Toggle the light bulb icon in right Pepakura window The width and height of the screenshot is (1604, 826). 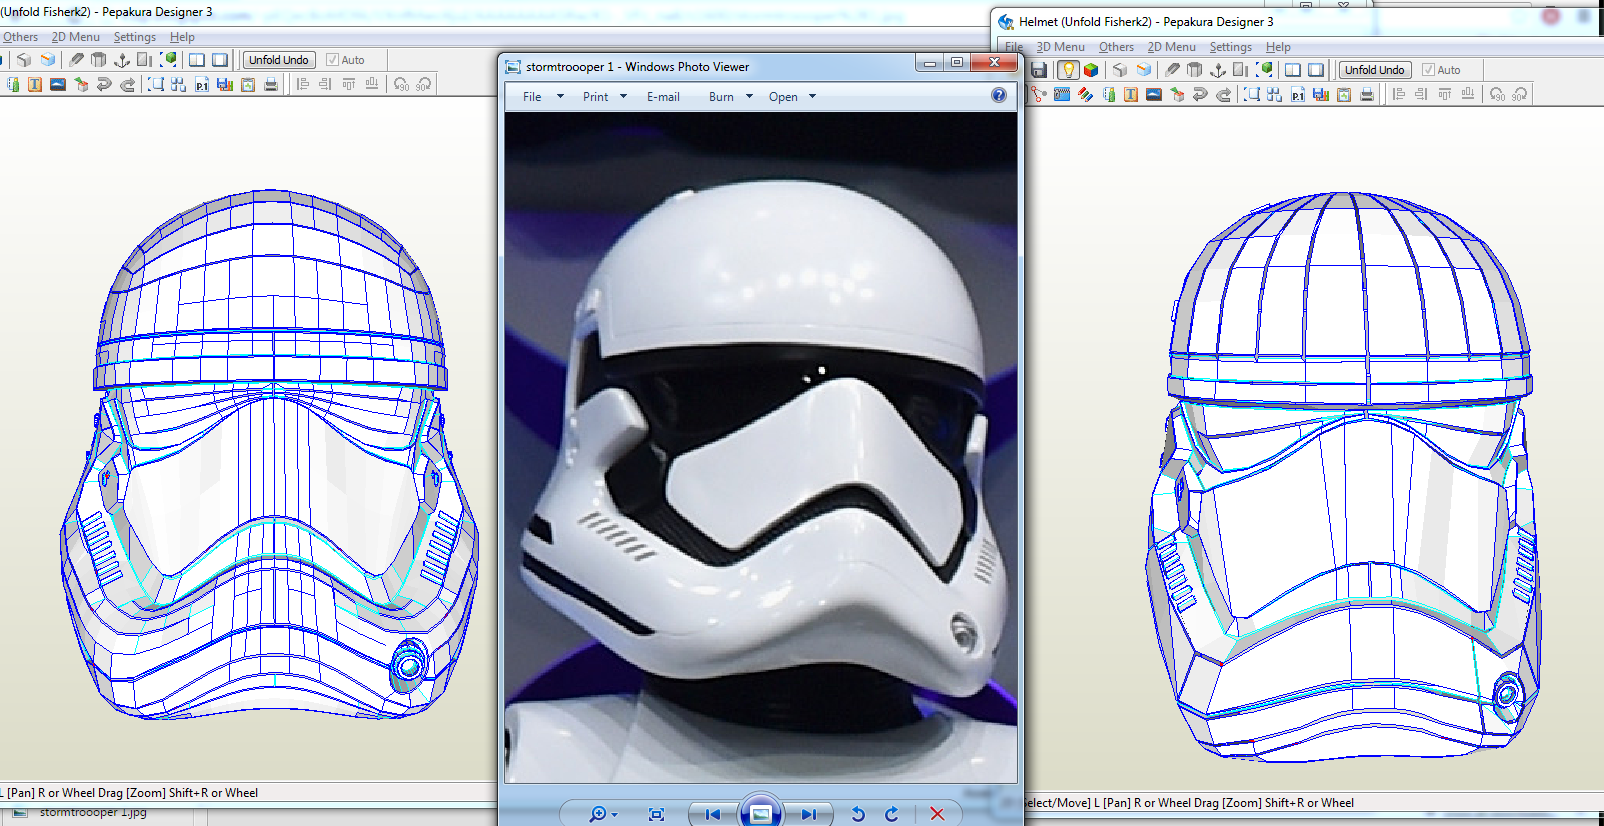pos(1068,70)
